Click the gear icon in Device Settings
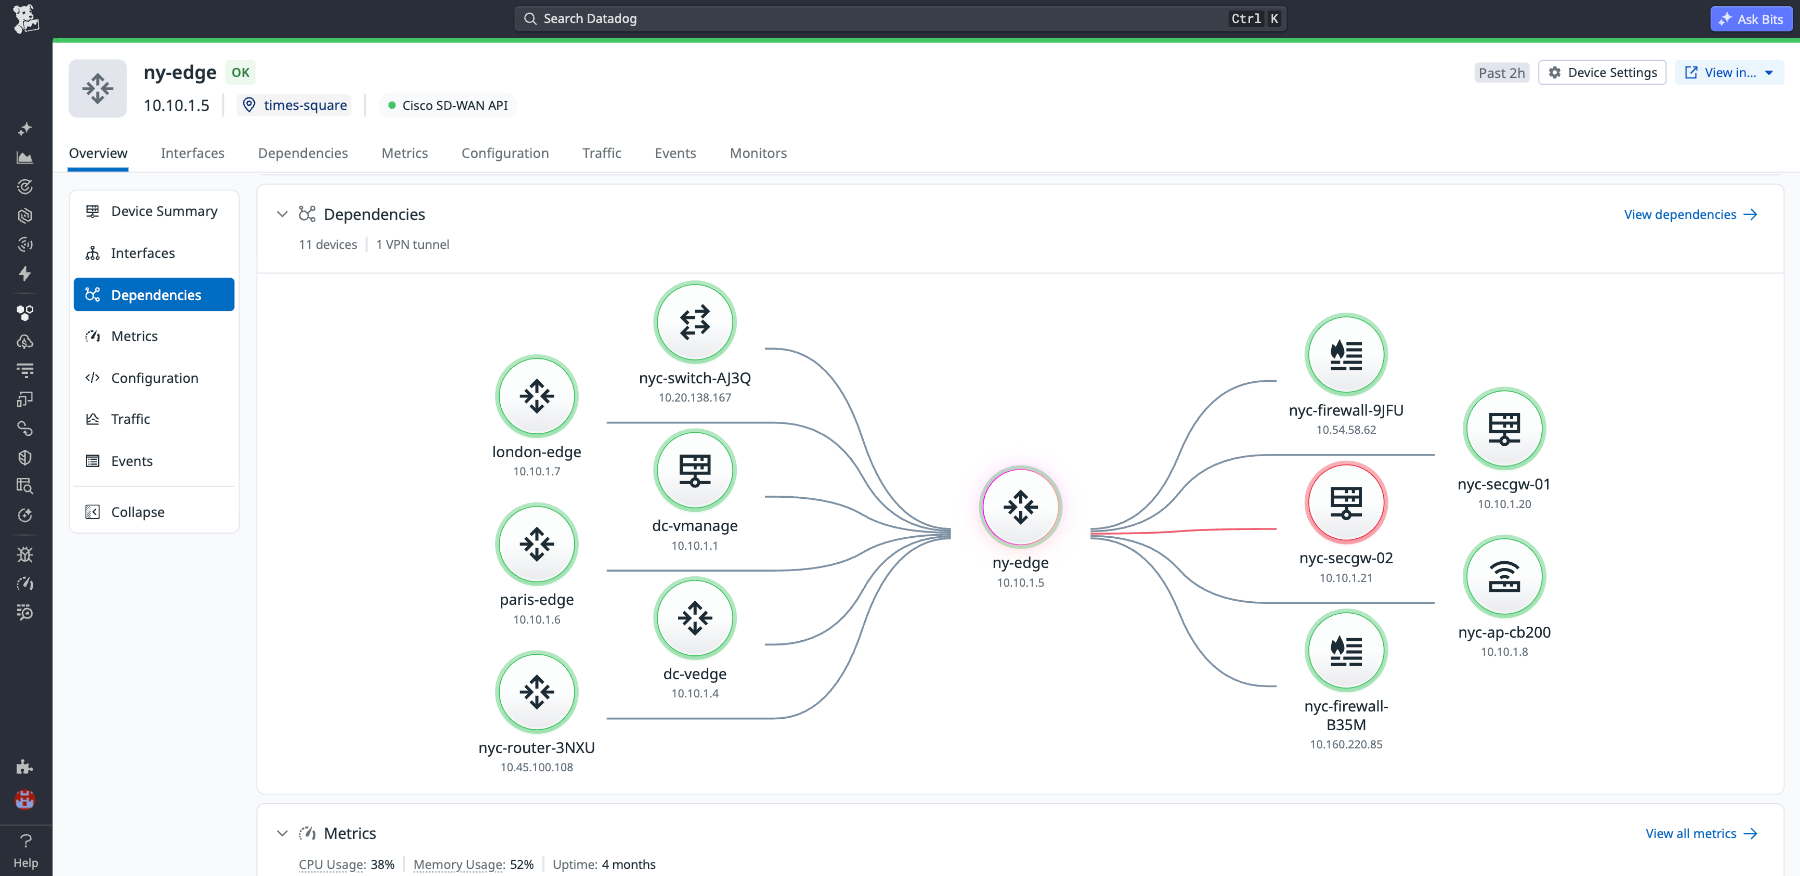 [x=1555, y=73]
